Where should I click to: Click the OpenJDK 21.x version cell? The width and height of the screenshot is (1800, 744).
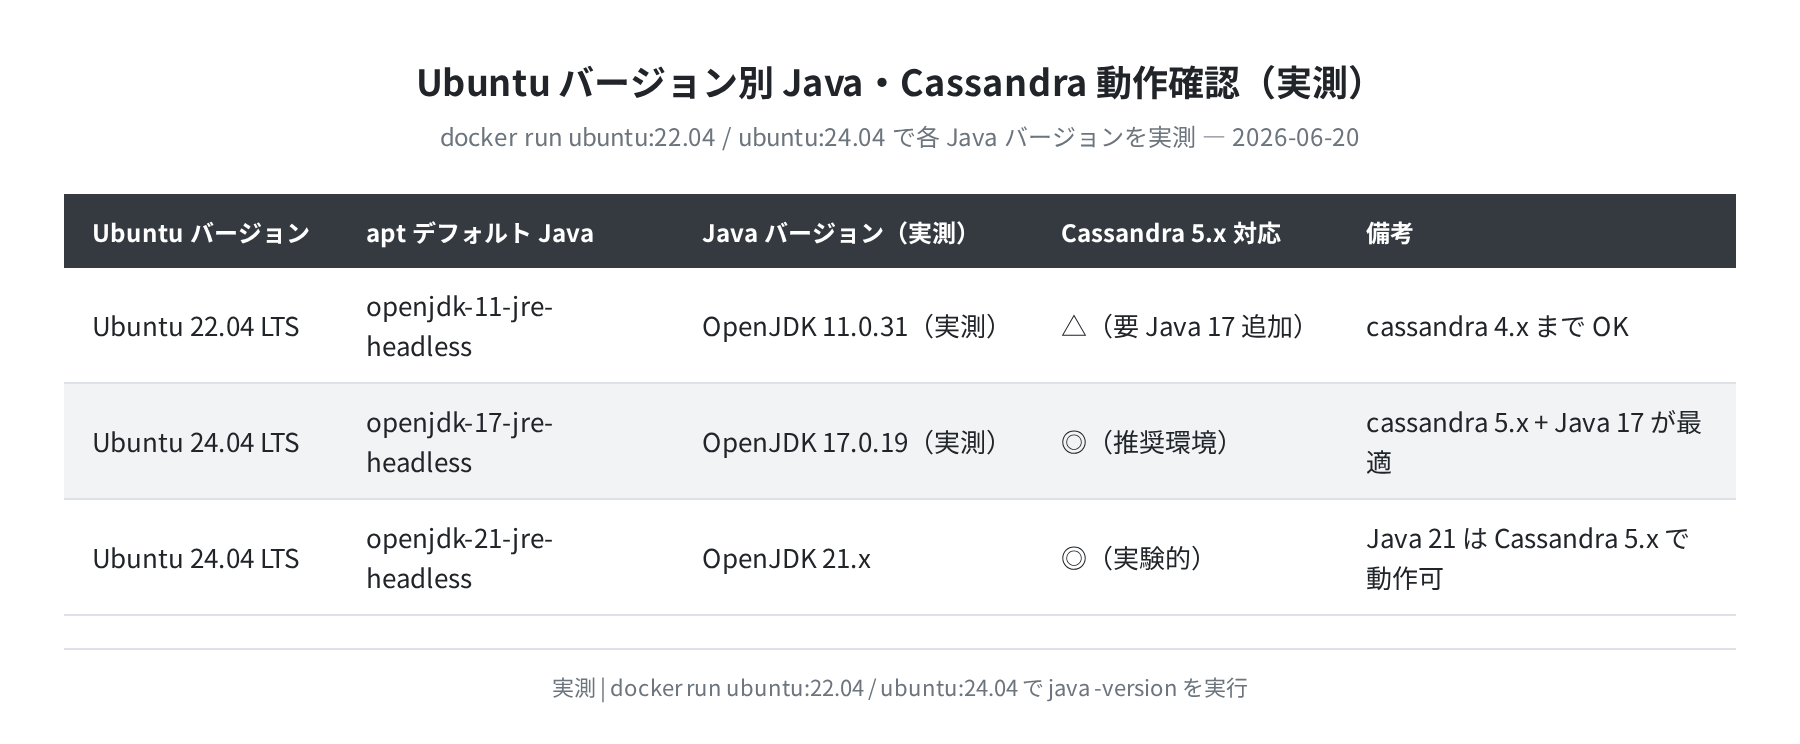pyautogui.click(x=786, y=558)
